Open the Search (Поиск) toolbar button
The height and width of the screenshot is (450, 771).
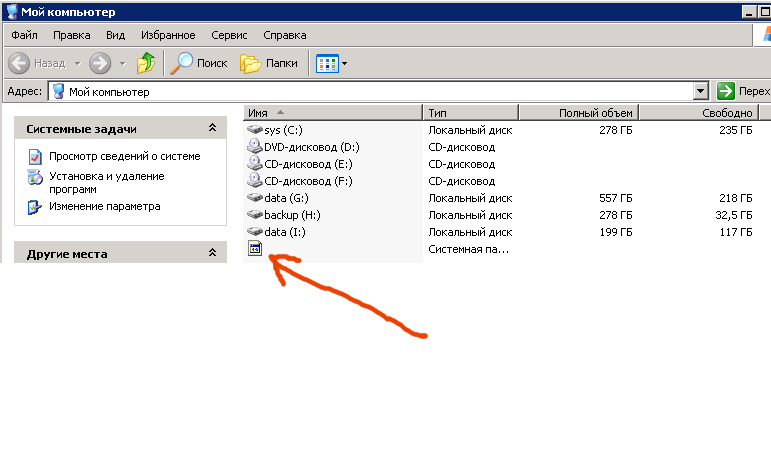point(198,63)
